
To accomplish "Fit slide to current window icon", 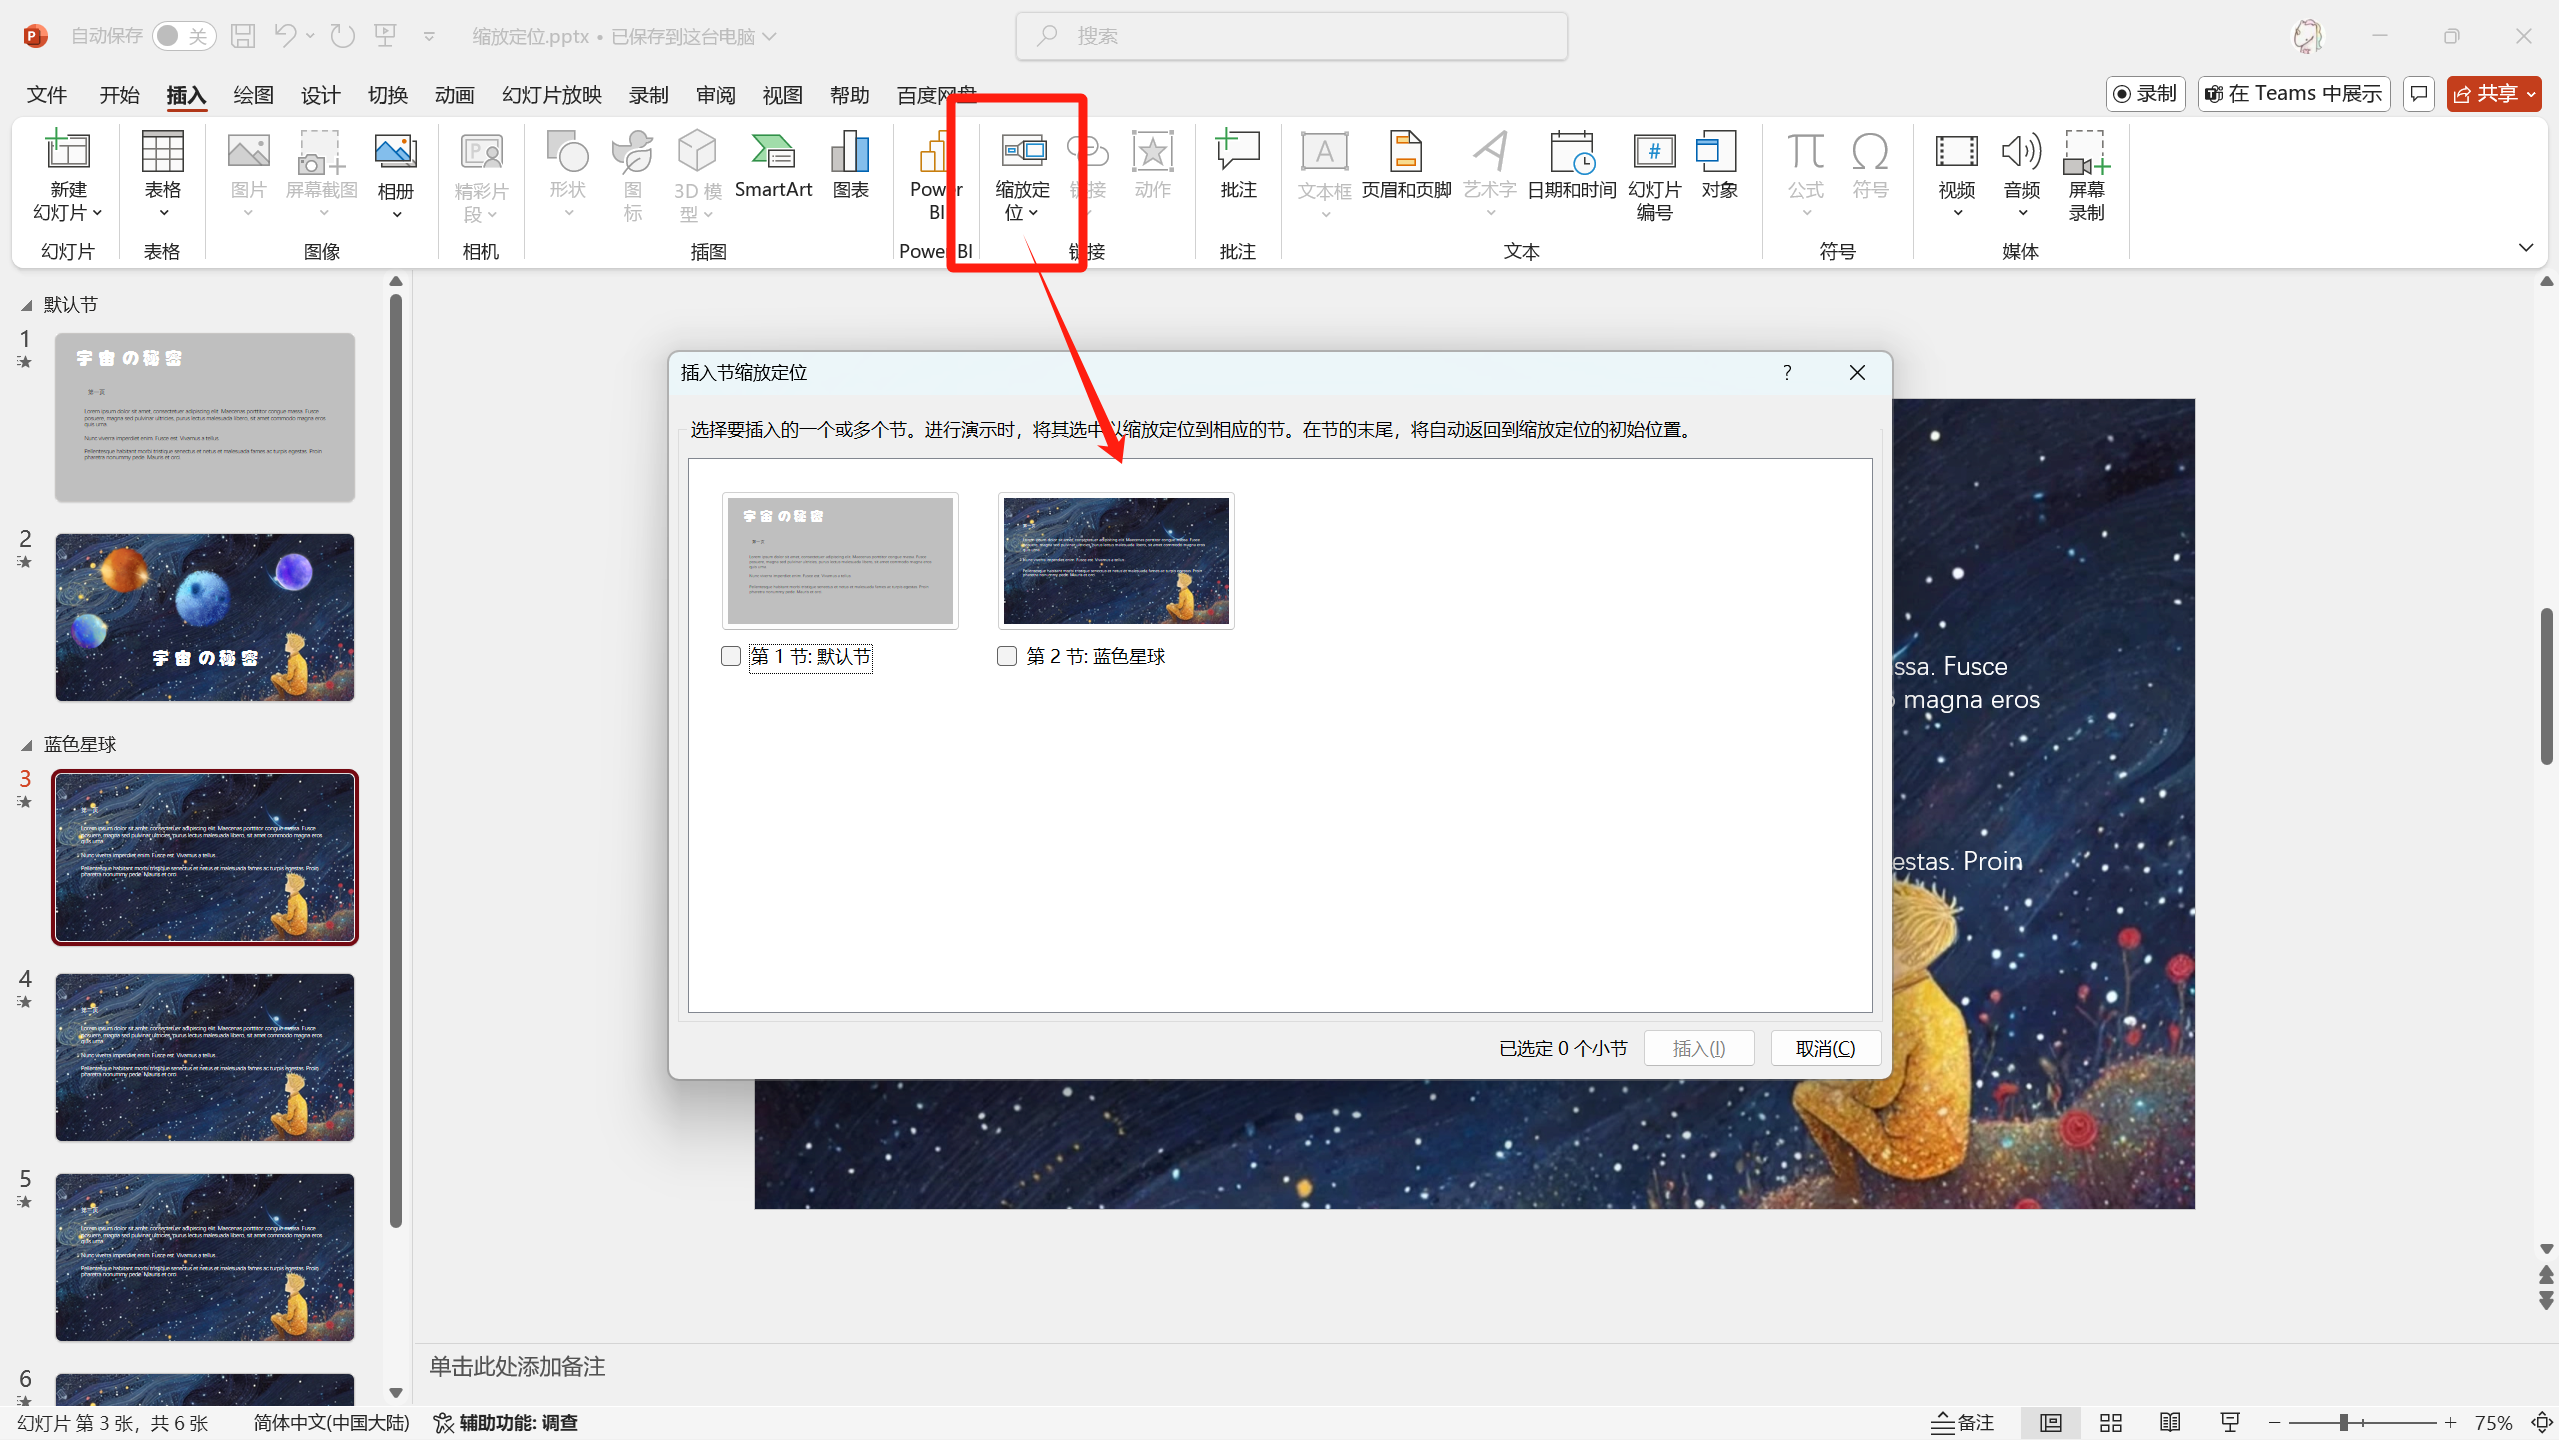I will (2542, 1422).
